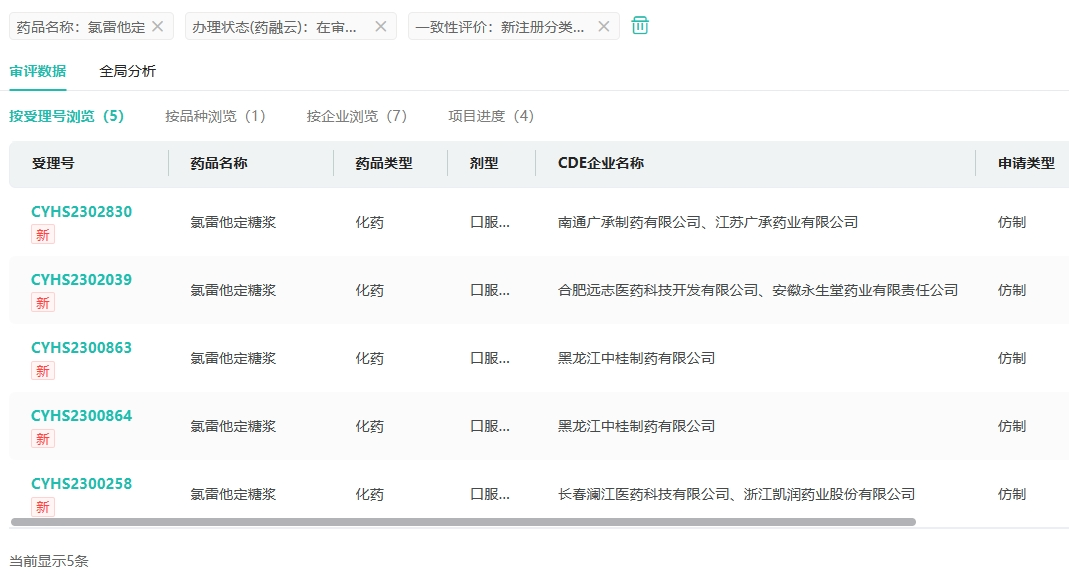Click the 受理号 column header

click(53, 163)
